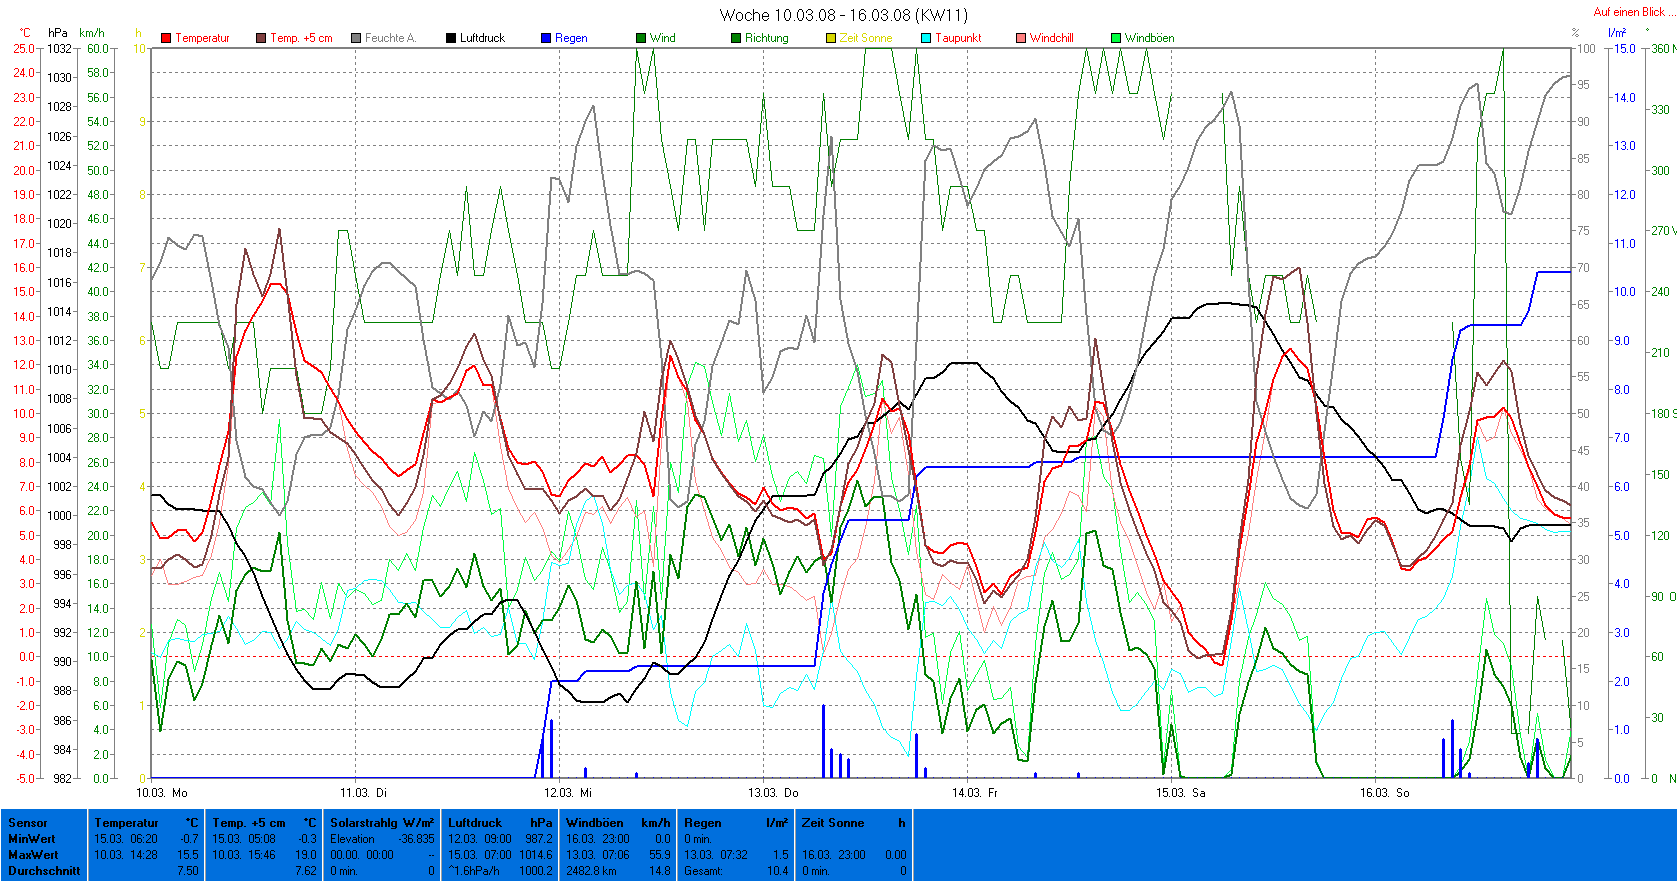Select the '10.03. Mo' date axis label
The image size is (1677, 881).
tap(162, 793)
